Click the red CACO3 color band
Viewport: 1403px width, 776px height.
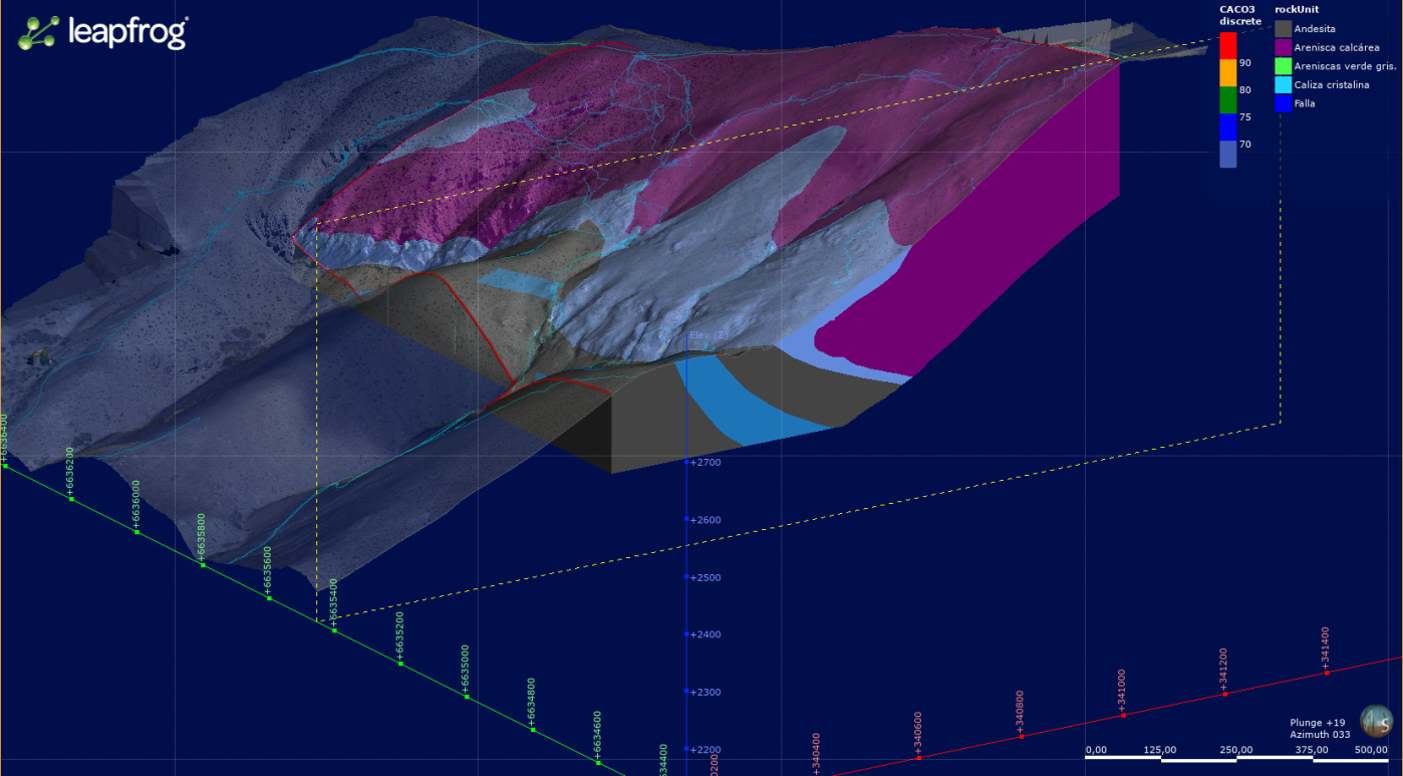[x=1228, y=46]
